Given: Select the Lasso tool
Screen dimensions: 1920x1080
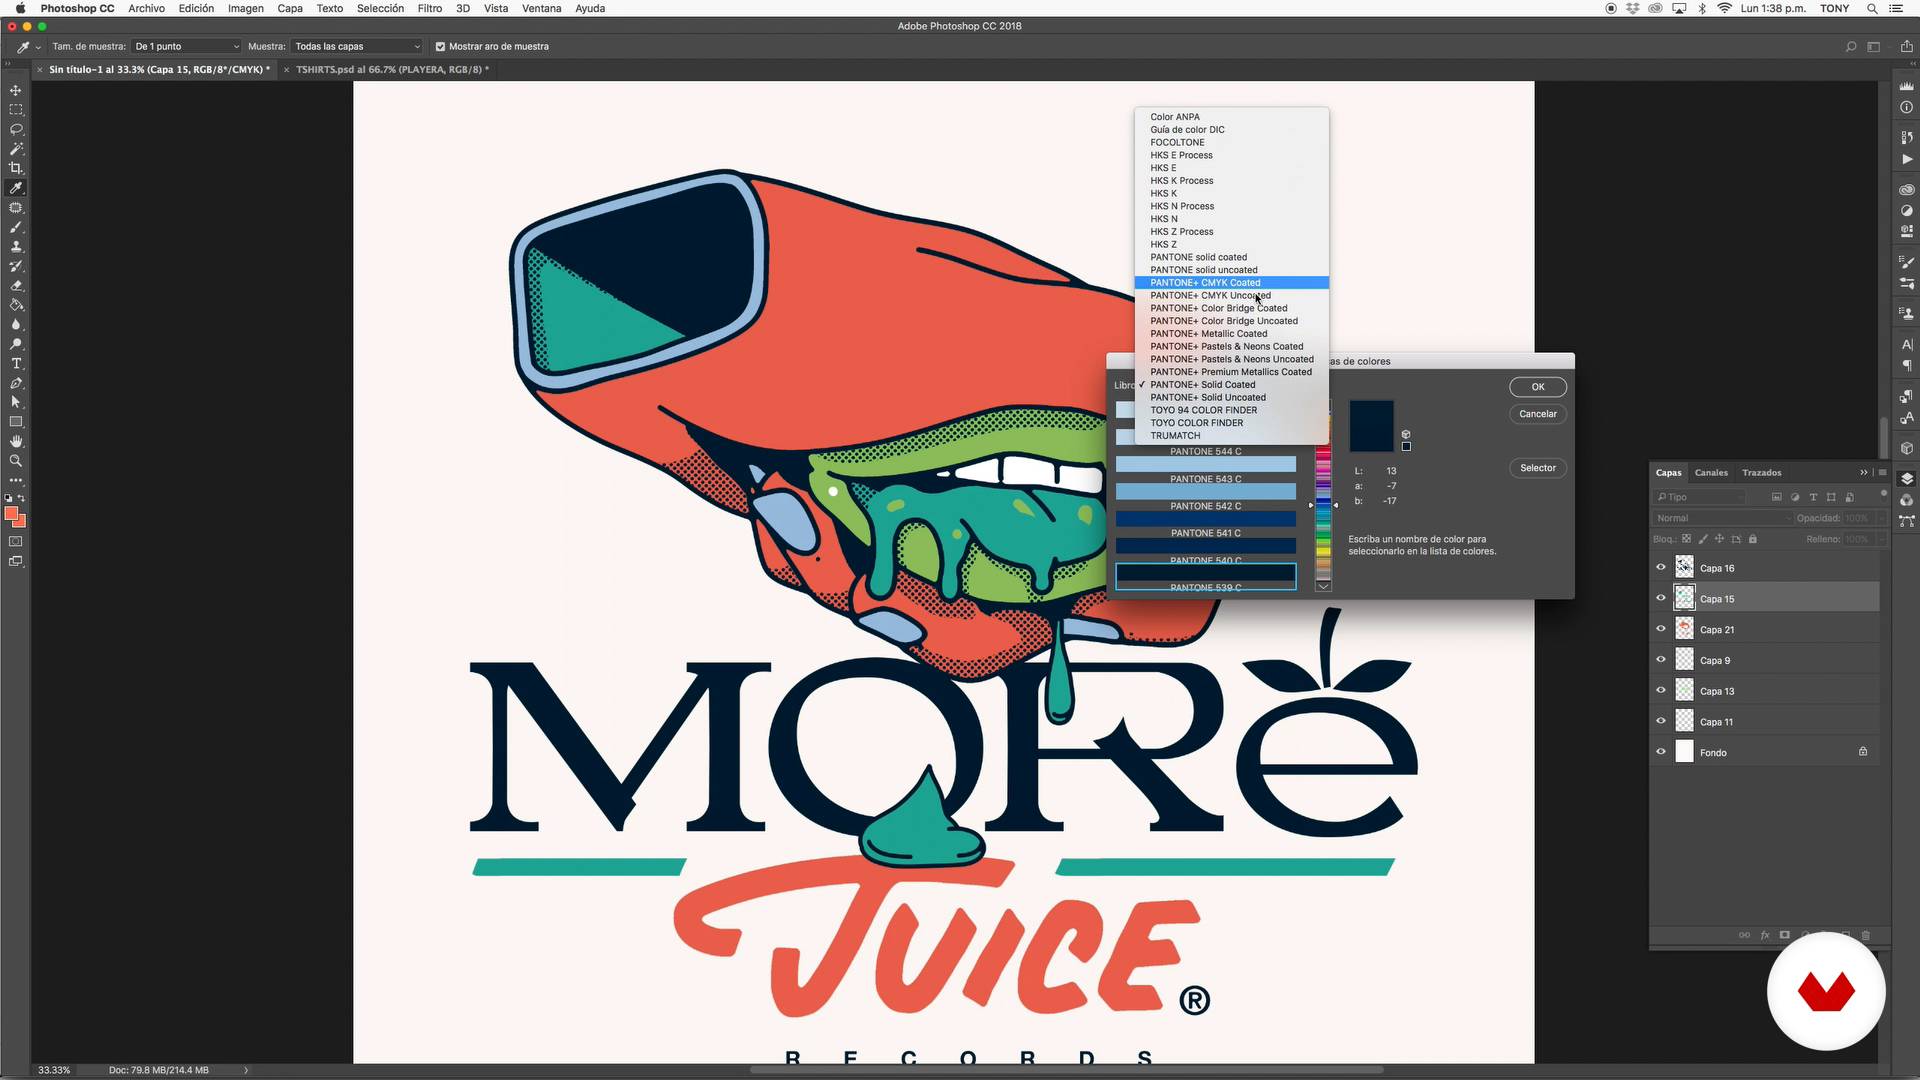Looking at the screenshot, I should [x=16, y=129].
